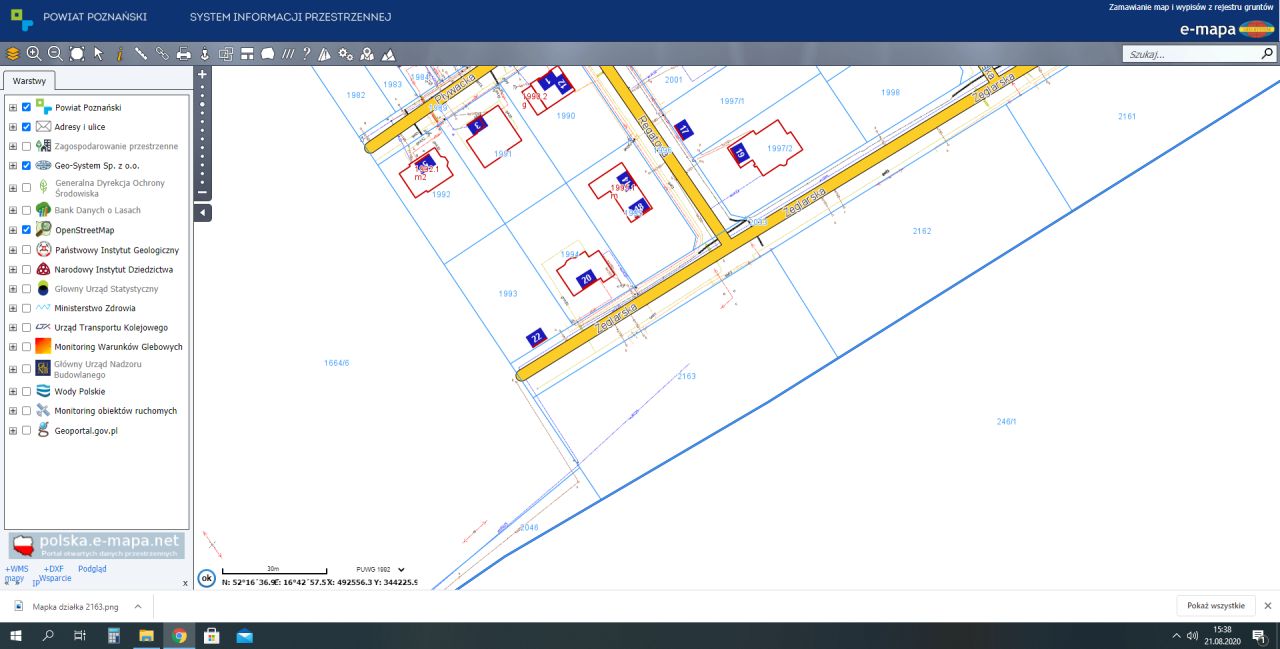1280x649 pixels.
Task: Click the Podgląd link
Action: (92, 569)
